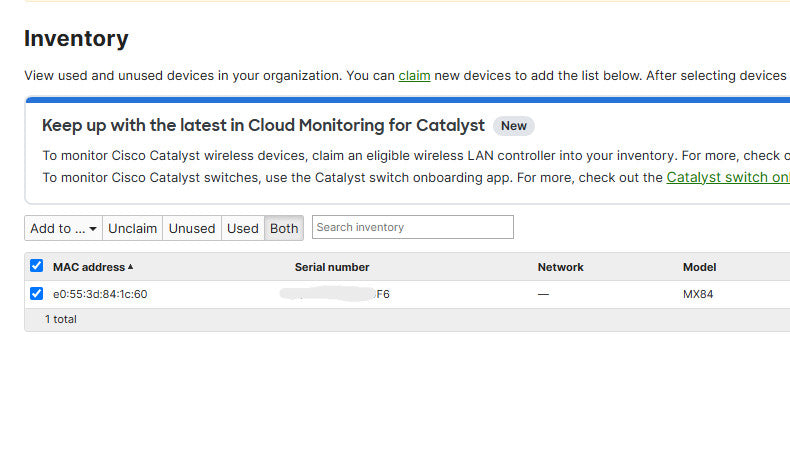
Task: Toggle the select-all header checkbox
Action: [36, 266]
